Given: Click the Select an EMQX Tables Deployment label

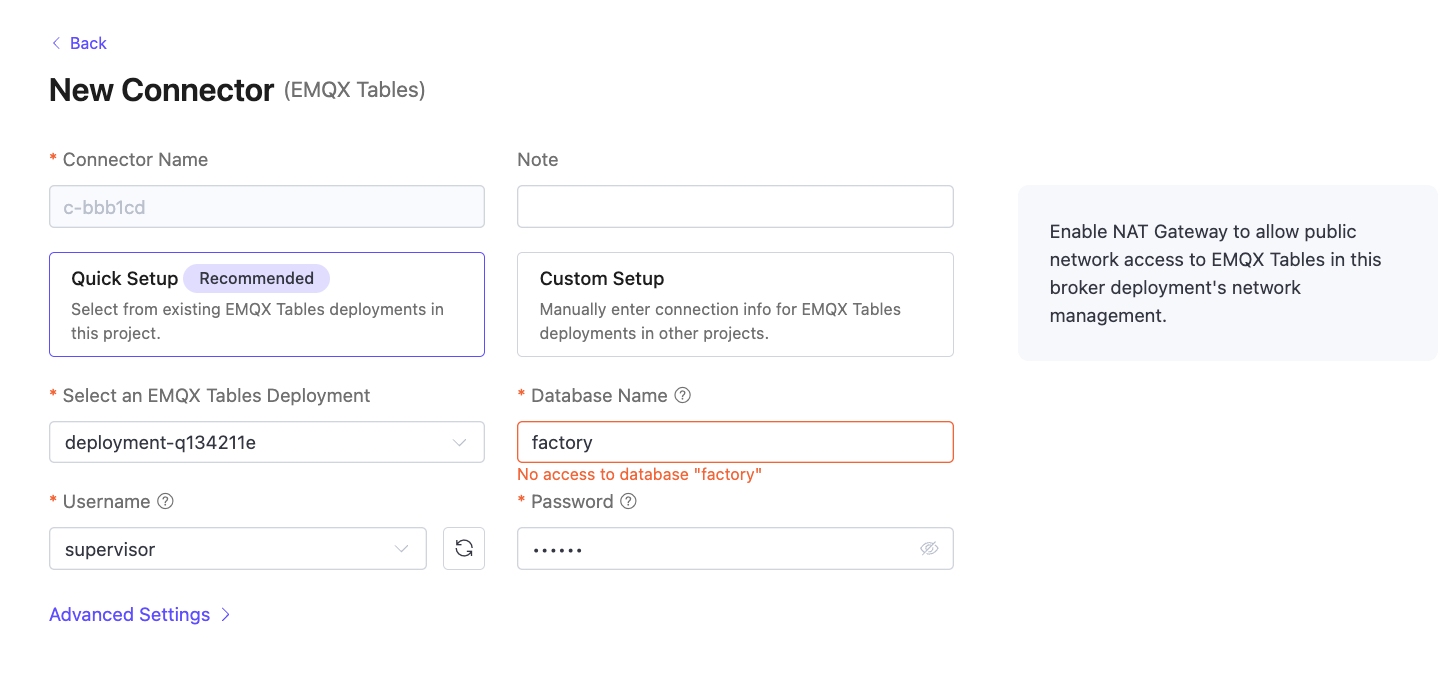Looking at the screenshot, I should pos(216,395).
